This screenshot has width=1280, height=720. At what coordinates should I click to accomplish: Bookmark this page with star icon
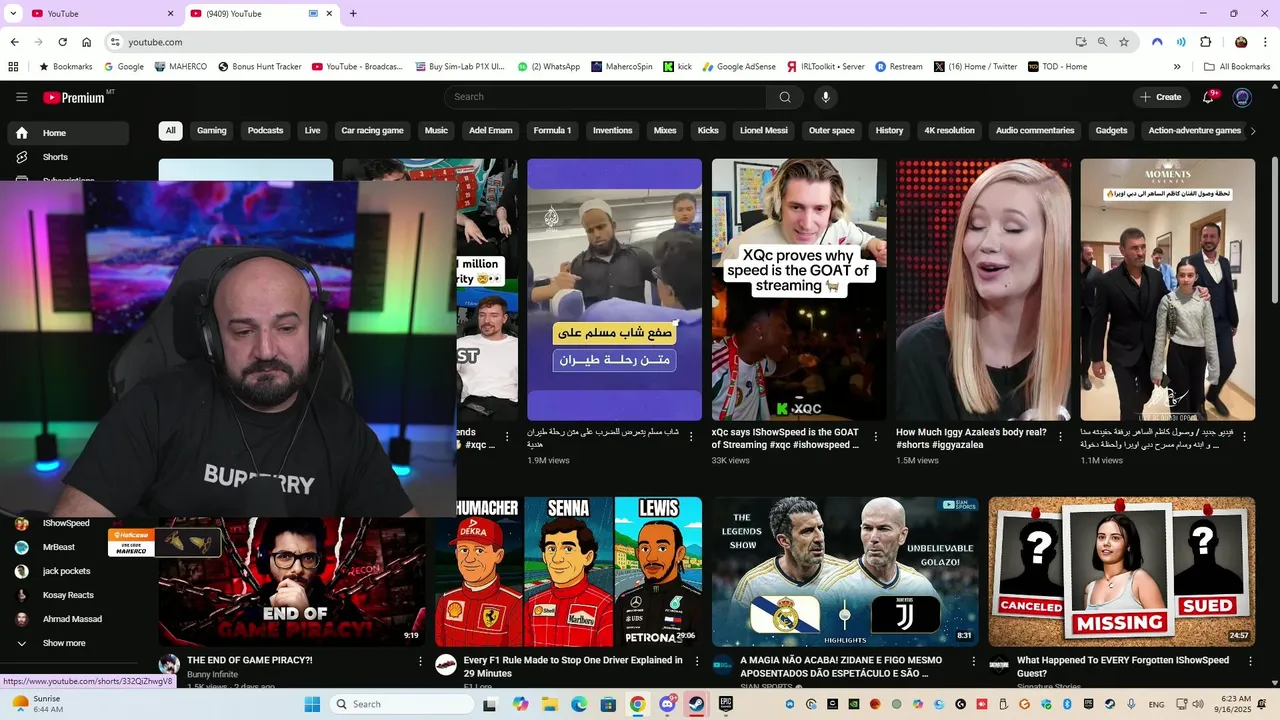pyautogui.click(x=1124, y=42)
